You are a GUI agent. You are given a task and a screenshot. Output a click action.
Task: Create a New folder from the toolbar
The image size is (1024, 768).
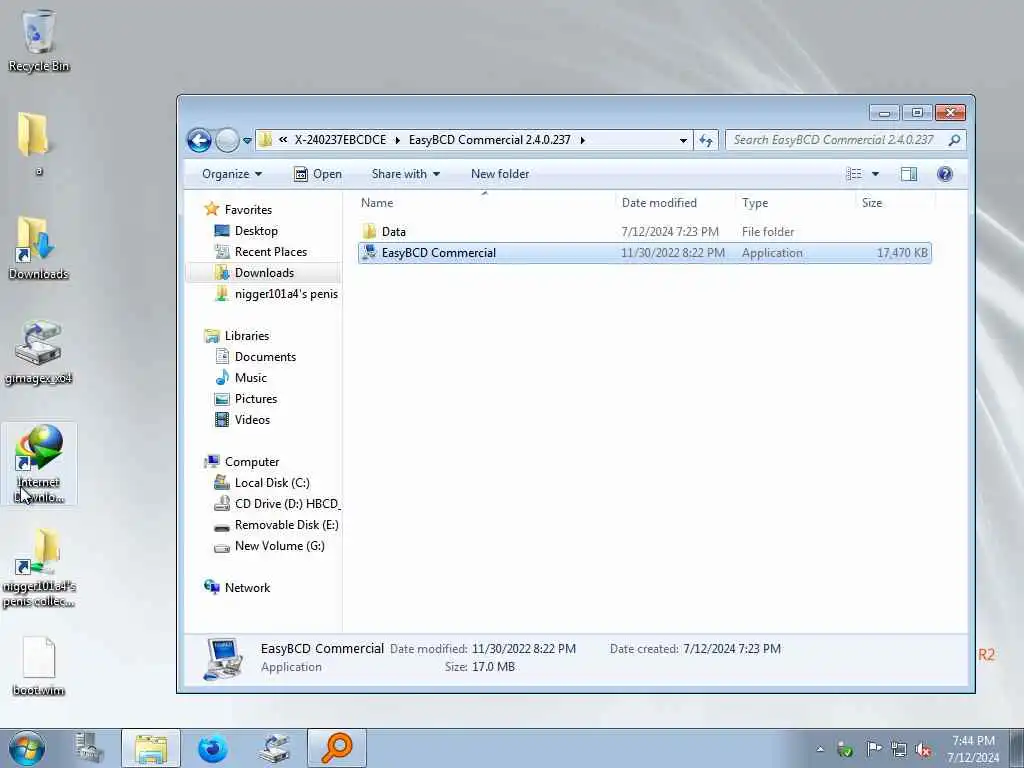[x=500, y=174]
